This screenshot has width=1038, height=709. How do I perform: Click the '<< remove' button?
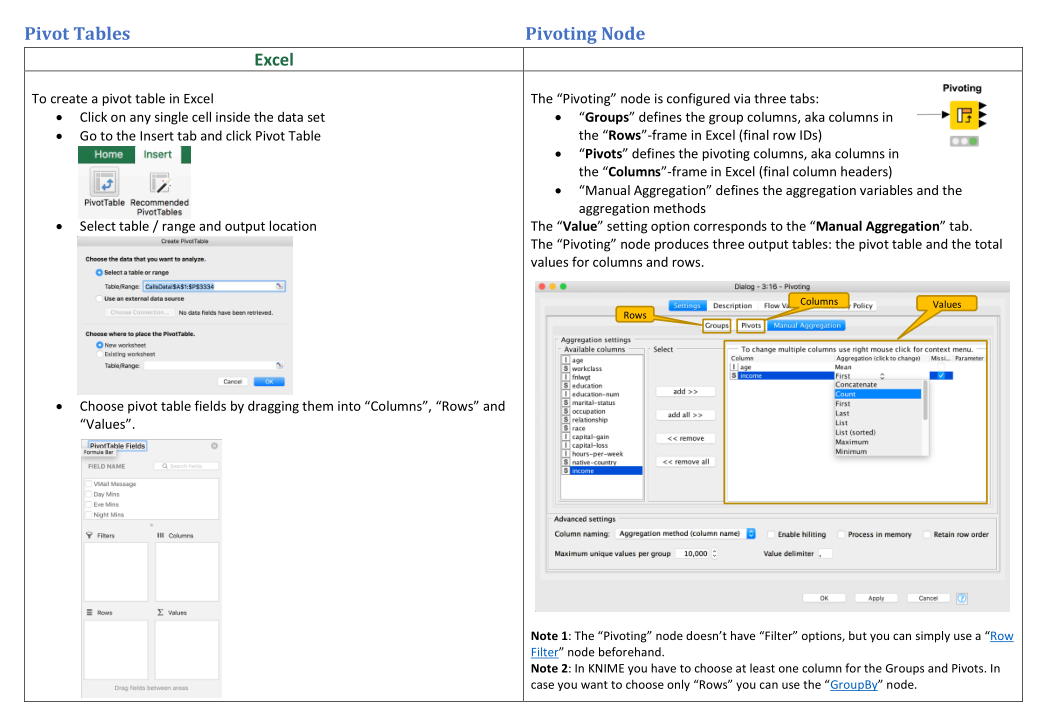point(685,438)
